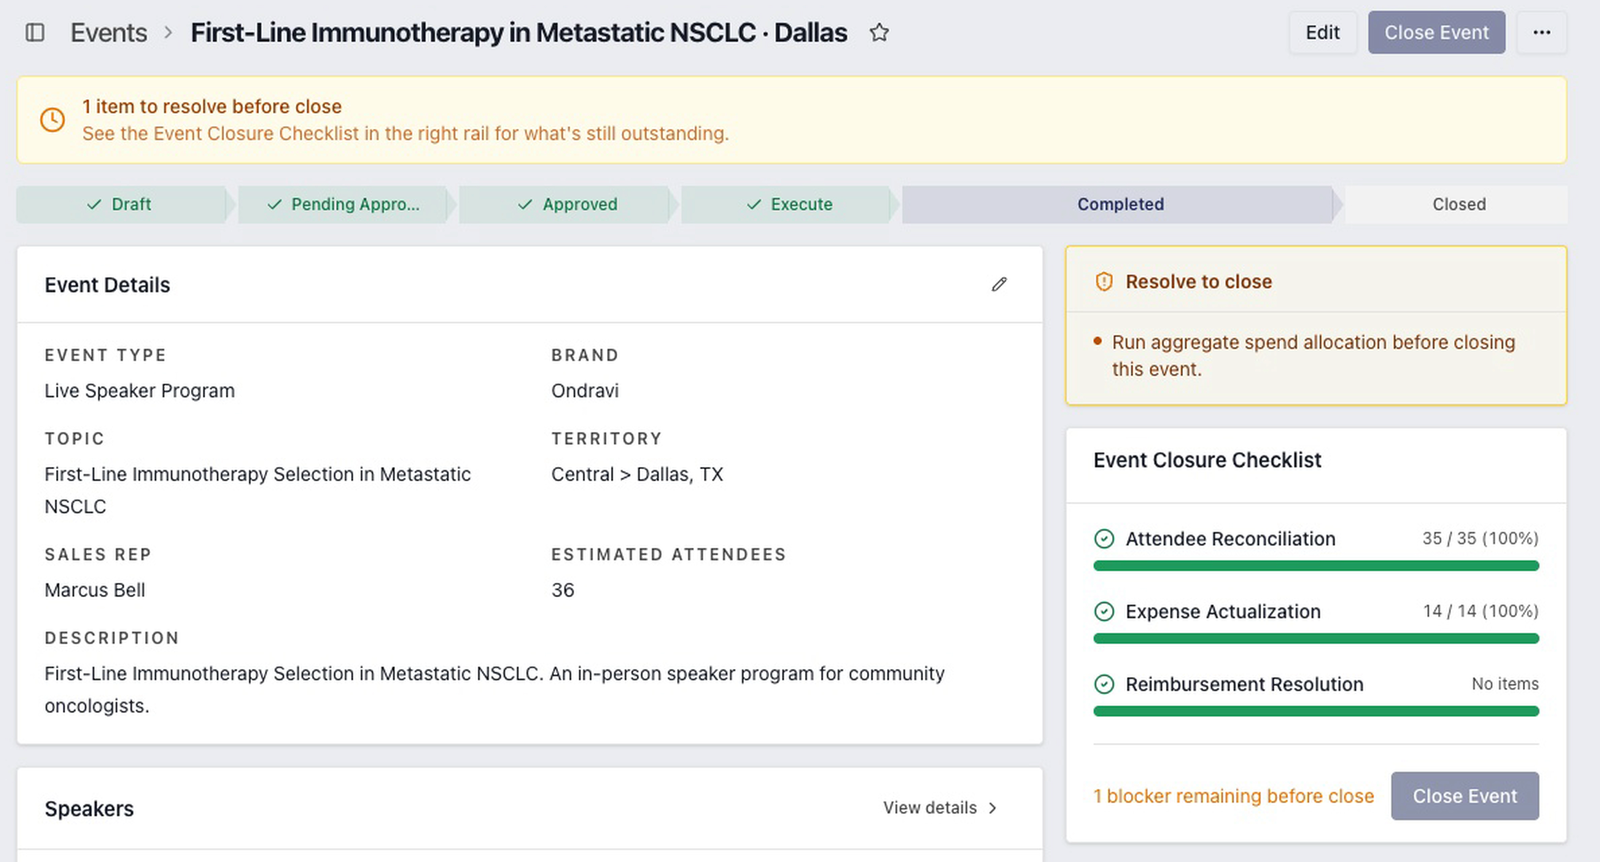Select the Closed stage step
This screenshot has height=862, width=1600.
pyautogui.click(x=1458, y=204)
